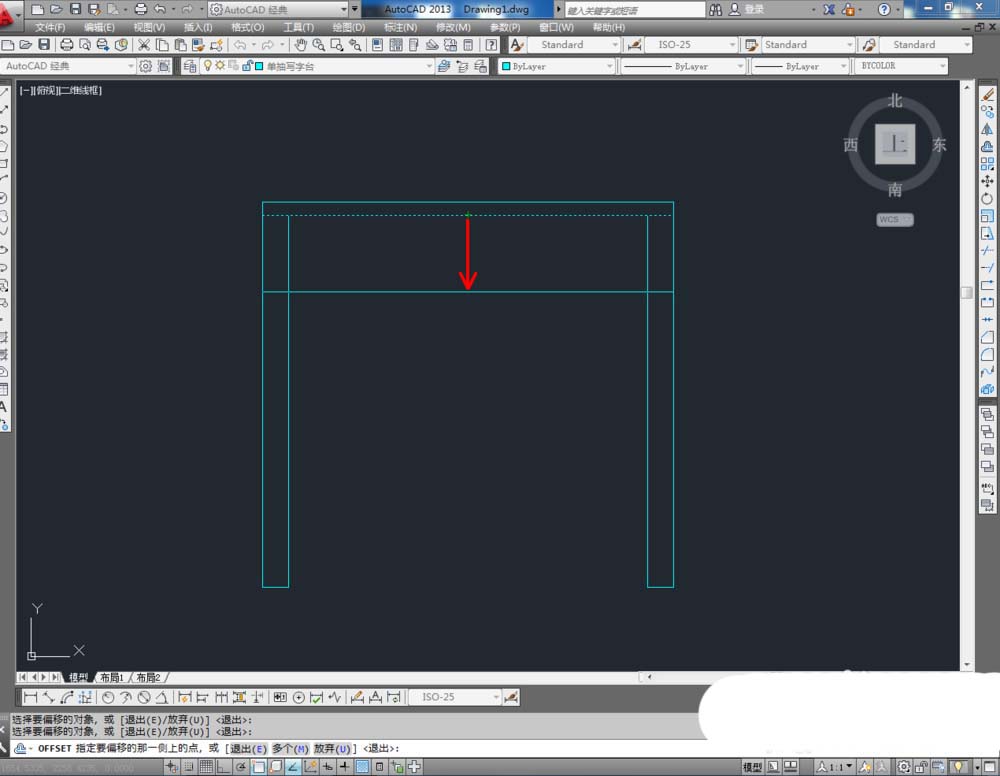This screenshot has height=776, width=1000.
Task: Click the keyword search input field
Action: click(635, 10)
